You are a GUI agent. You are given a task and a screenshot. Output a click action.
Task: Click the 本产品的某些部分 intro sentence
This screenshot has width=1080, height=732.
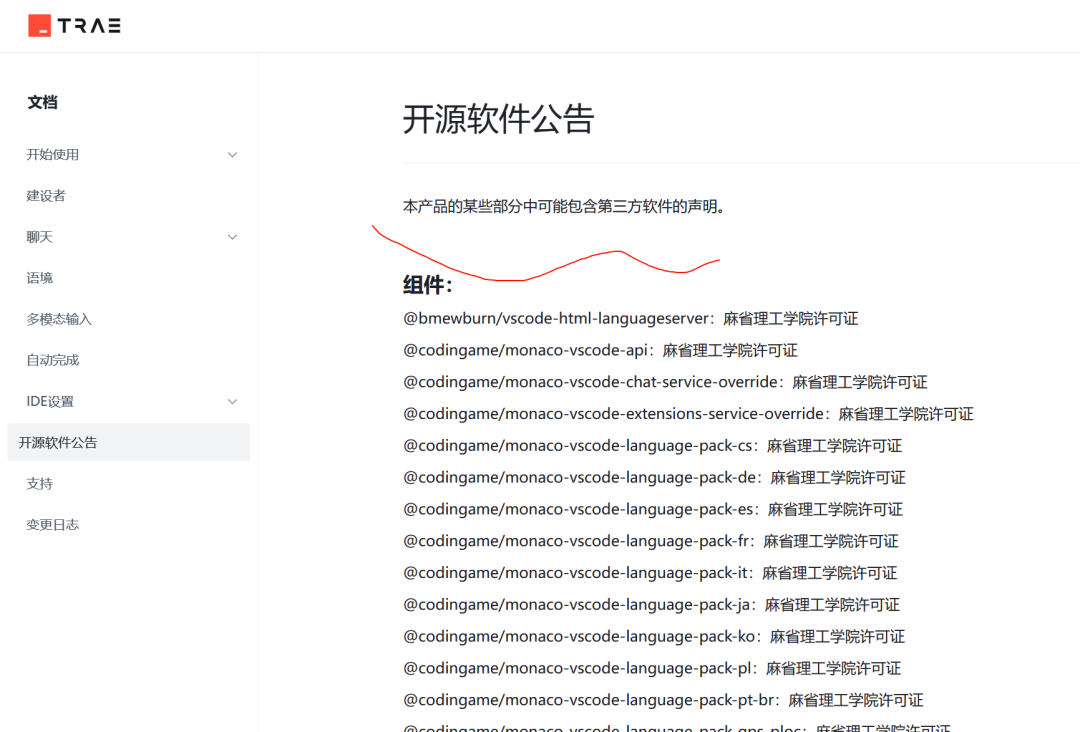click(x=564, y=207)
